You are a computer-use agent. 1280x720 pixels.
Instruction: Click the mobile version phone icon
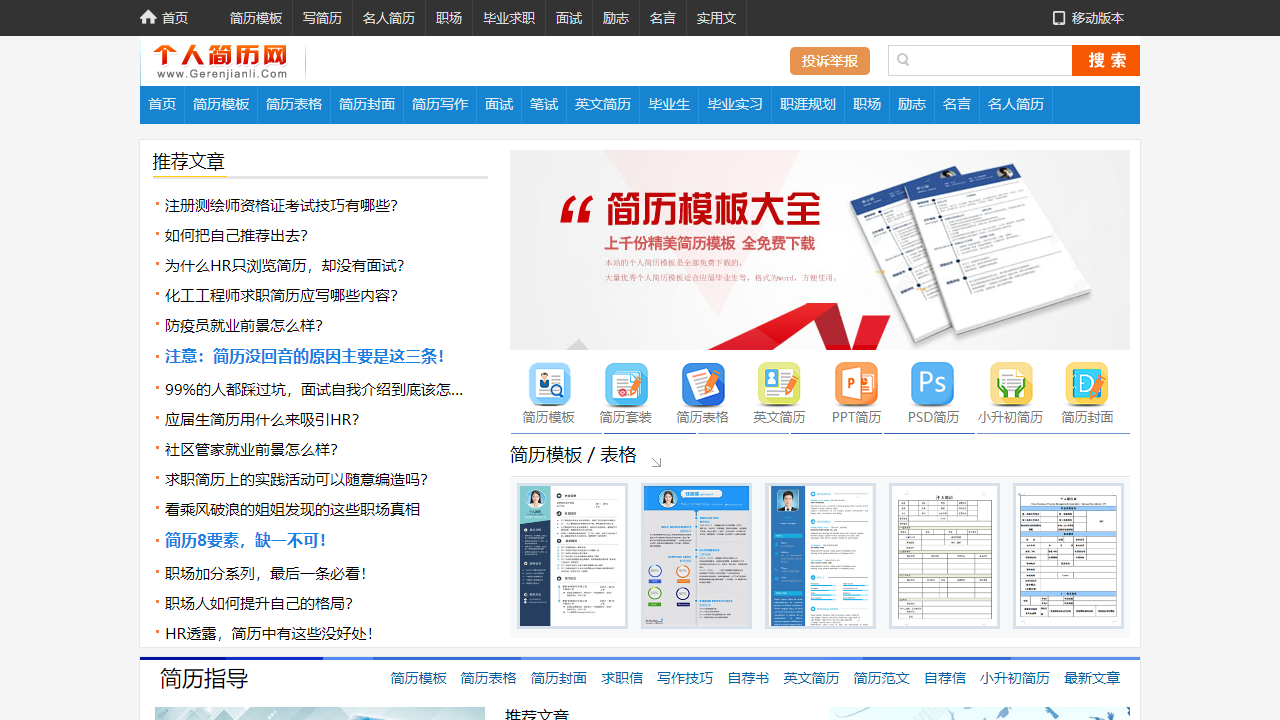(1059, 18)
